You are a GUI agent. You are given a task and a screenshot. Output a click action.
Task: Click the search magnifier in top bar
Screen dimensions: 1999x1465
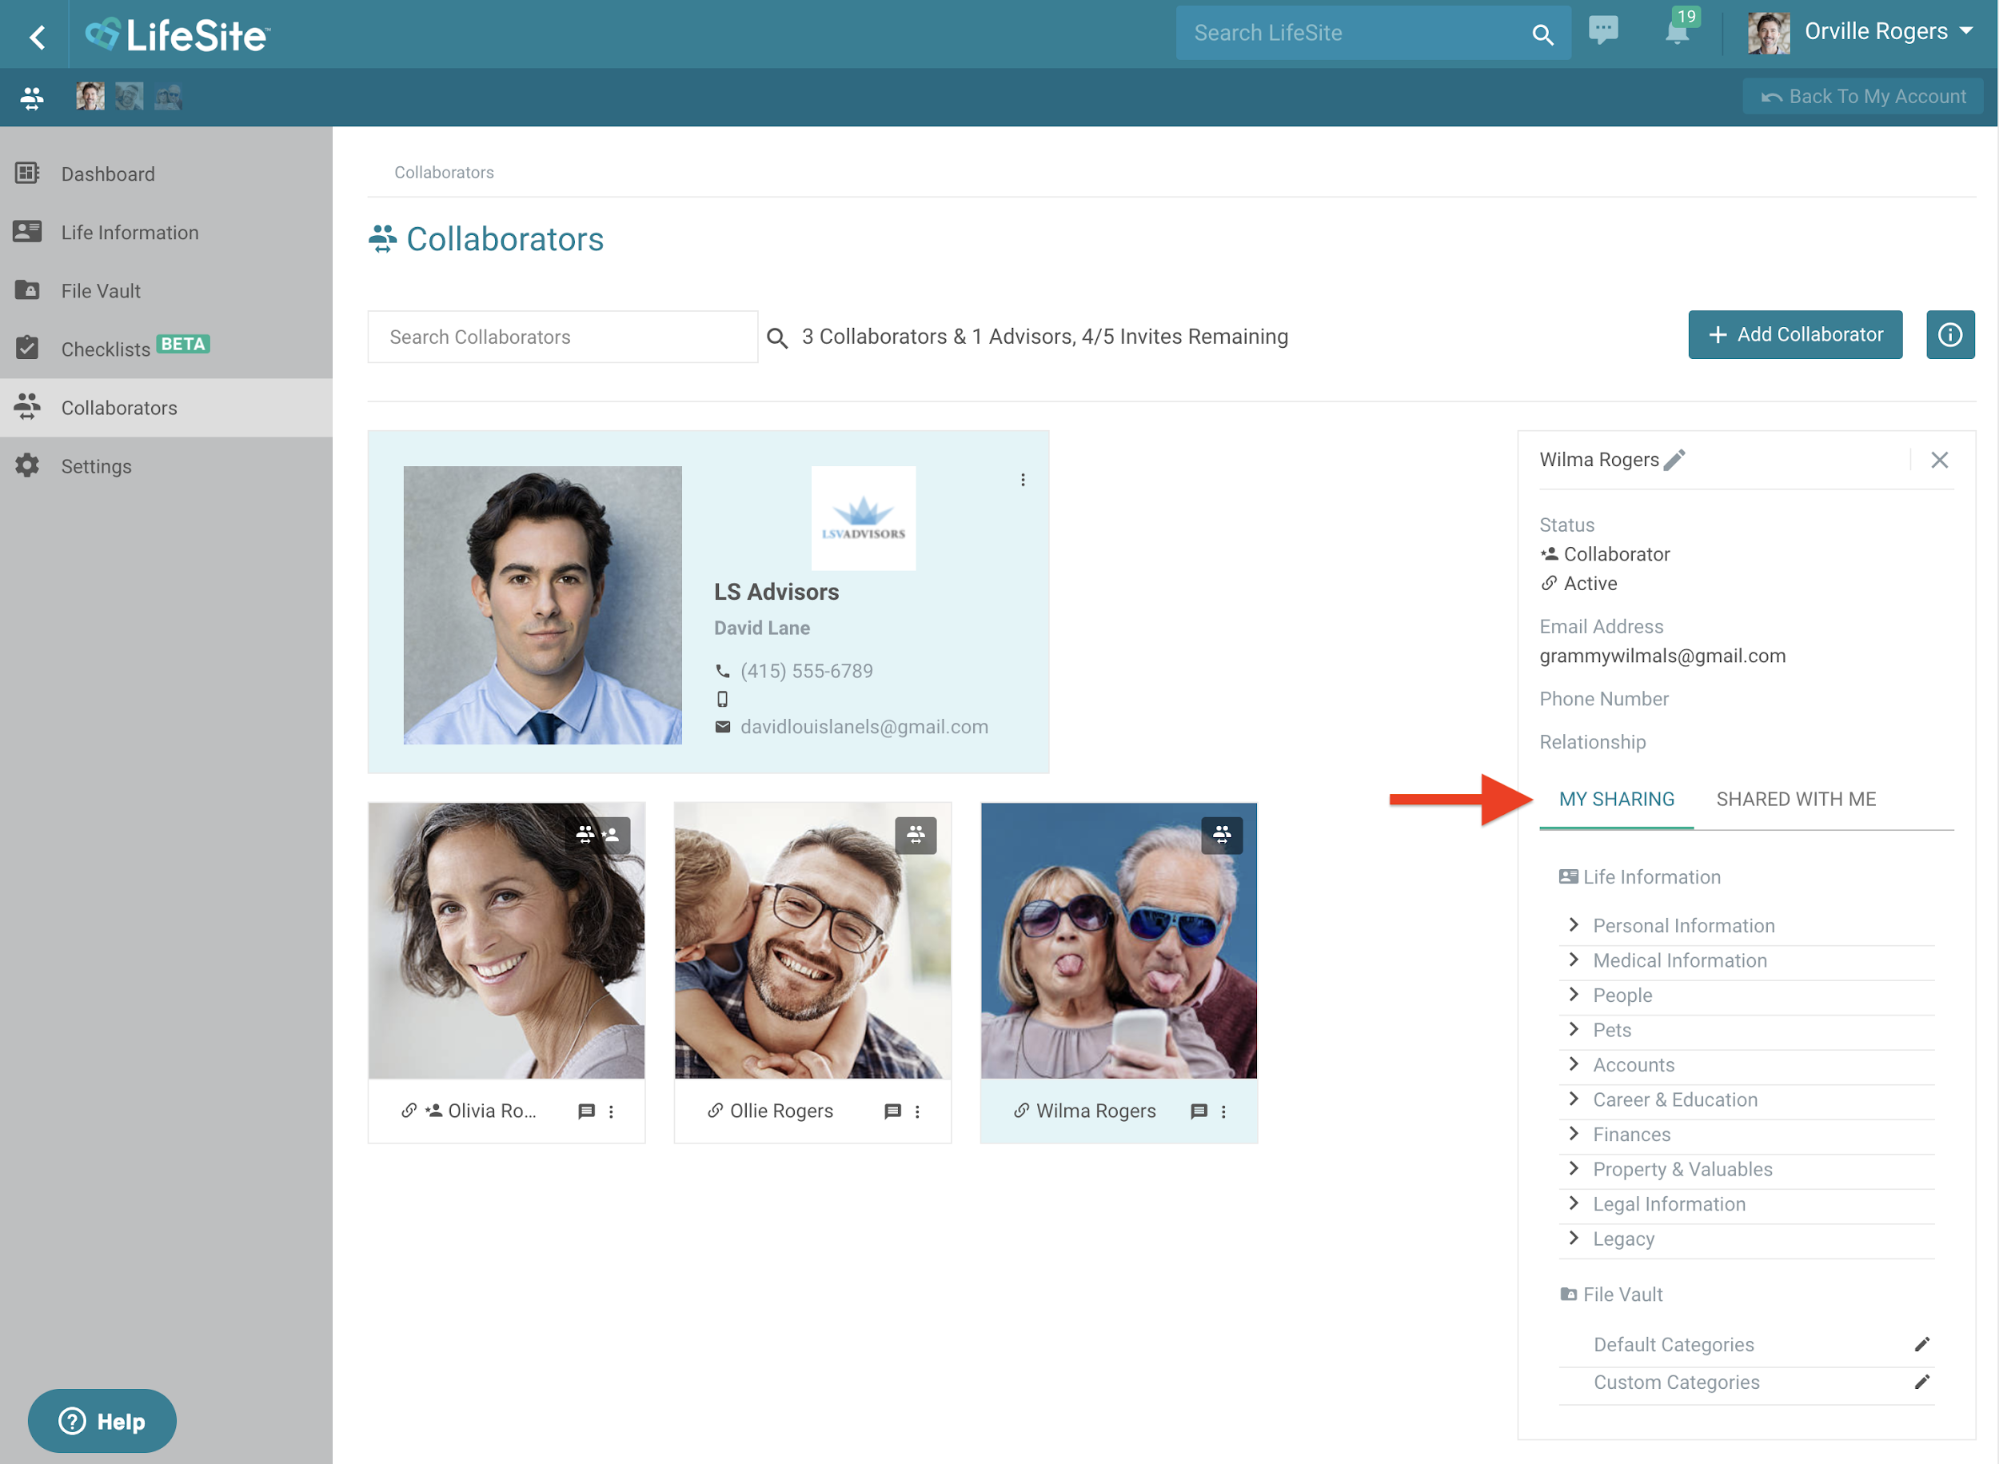click(x=1542, y=35)
